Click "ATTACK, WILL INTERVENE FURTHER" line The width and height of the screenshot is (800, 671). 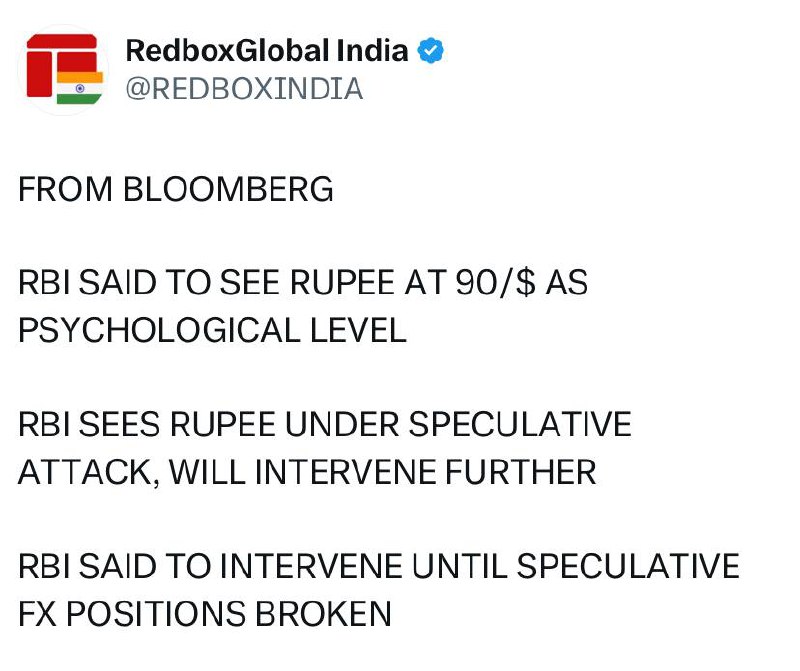tap(307, 471)
